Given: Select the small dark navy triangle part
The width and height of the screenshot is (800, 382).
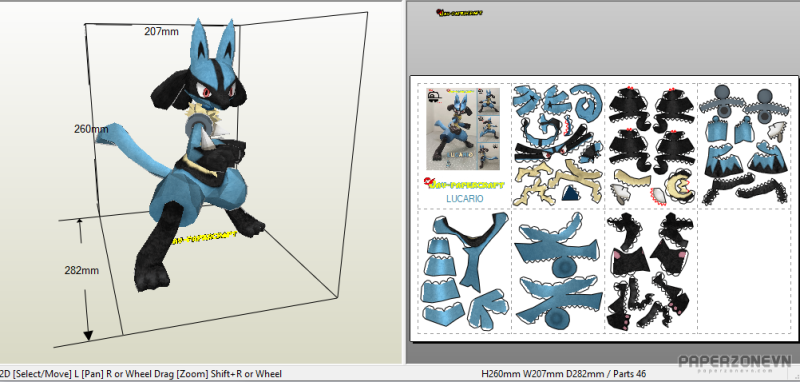Looking at the screenshot, I should click(x=571, y=193).
